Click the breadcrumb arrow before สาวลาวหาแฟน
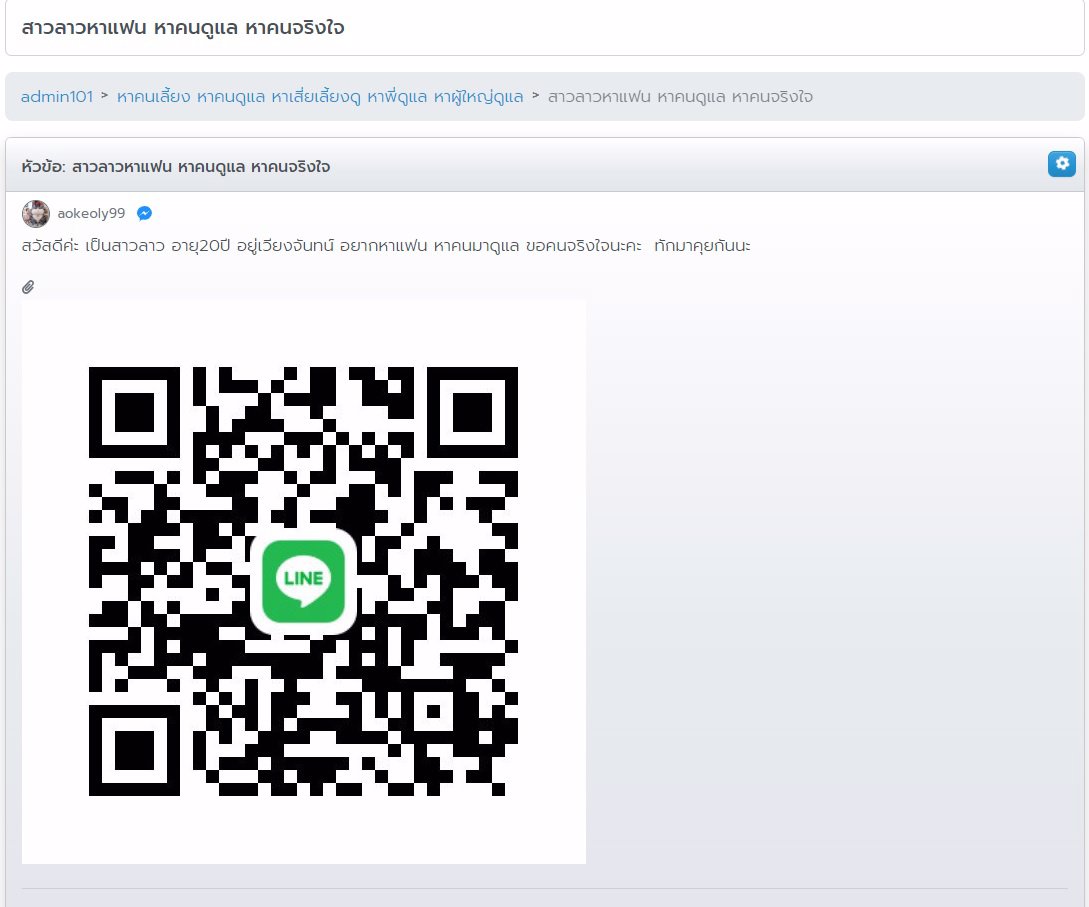 click(x=536, y=96)
